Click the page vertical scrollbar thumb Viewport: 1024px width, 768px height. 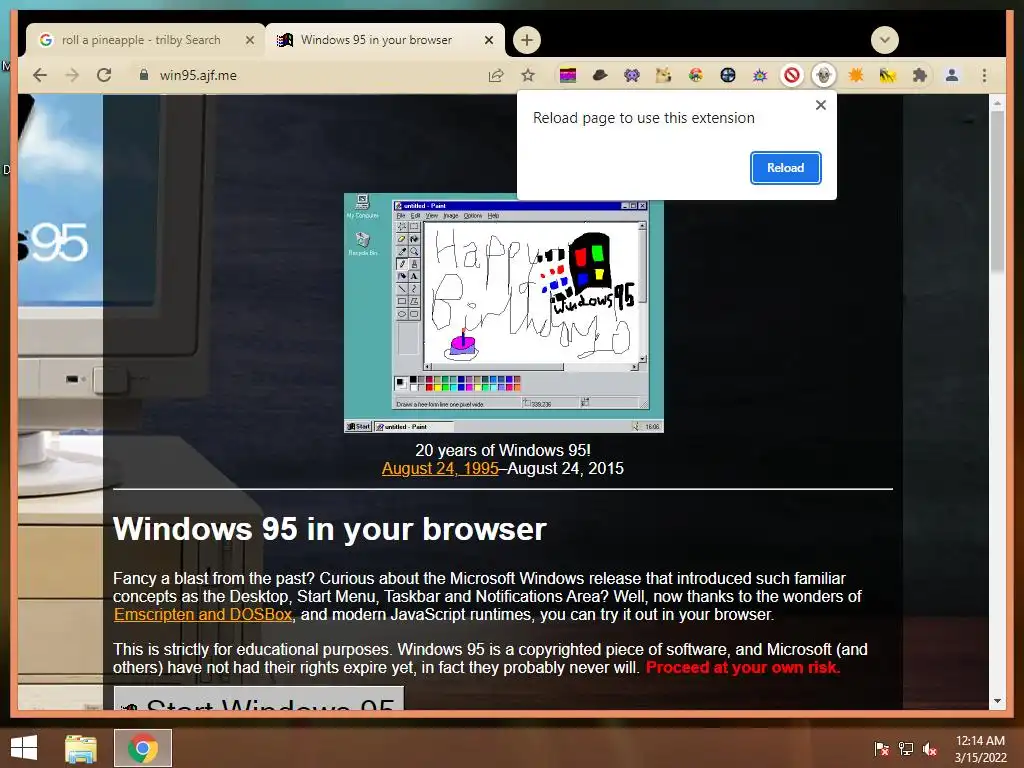pos(997,191)
